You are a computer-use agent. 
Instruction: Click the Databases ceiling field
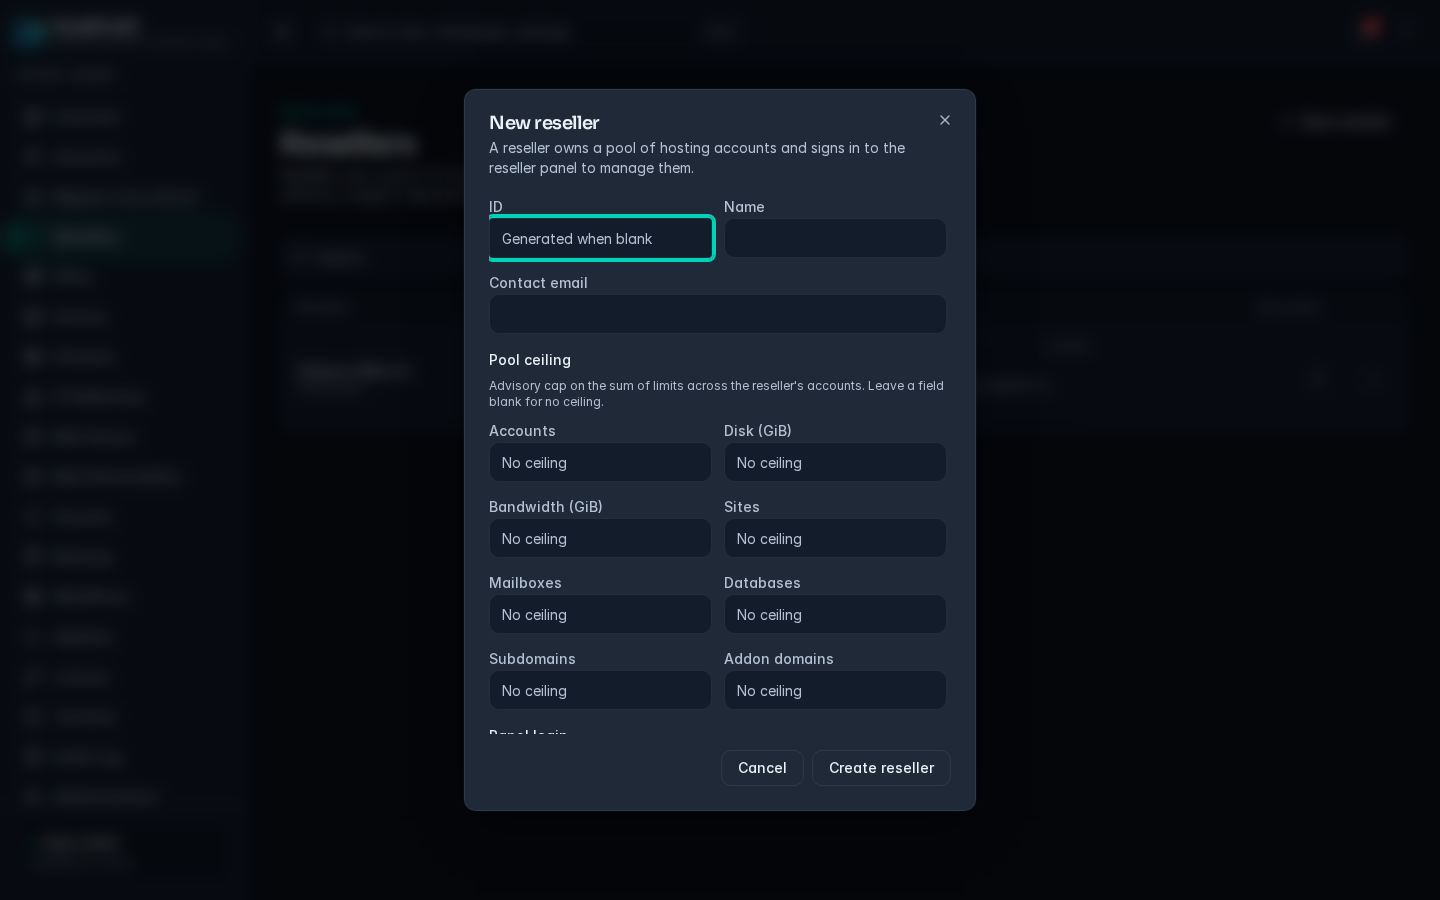[835, 614]
